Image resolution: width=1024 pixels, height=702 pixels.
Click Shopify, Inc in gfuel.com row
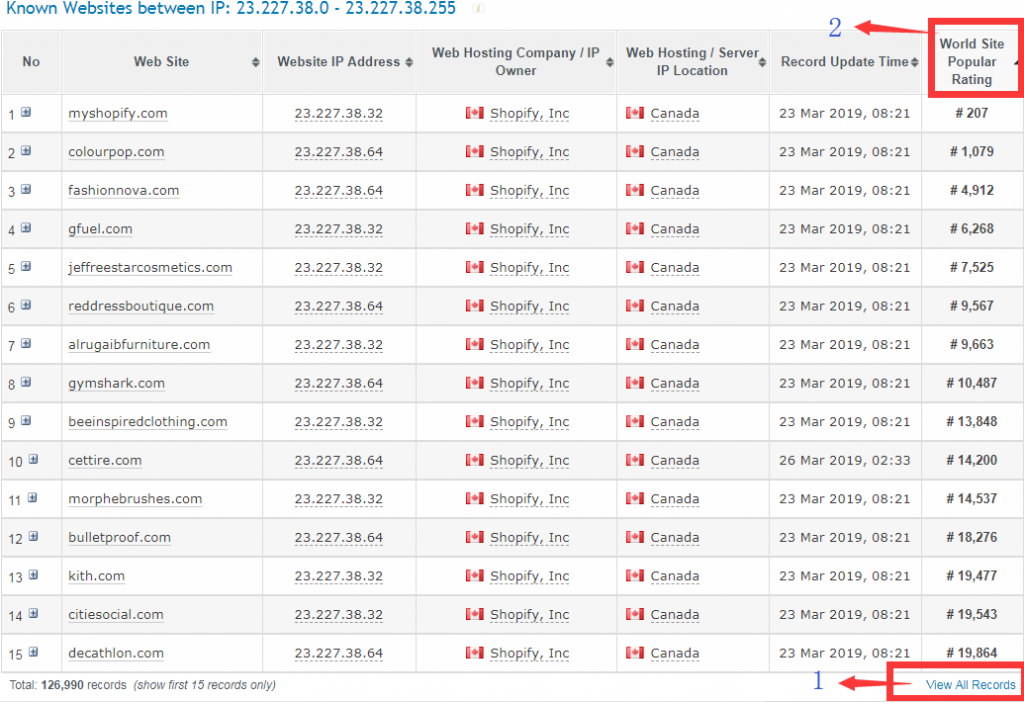click(530, 229)
